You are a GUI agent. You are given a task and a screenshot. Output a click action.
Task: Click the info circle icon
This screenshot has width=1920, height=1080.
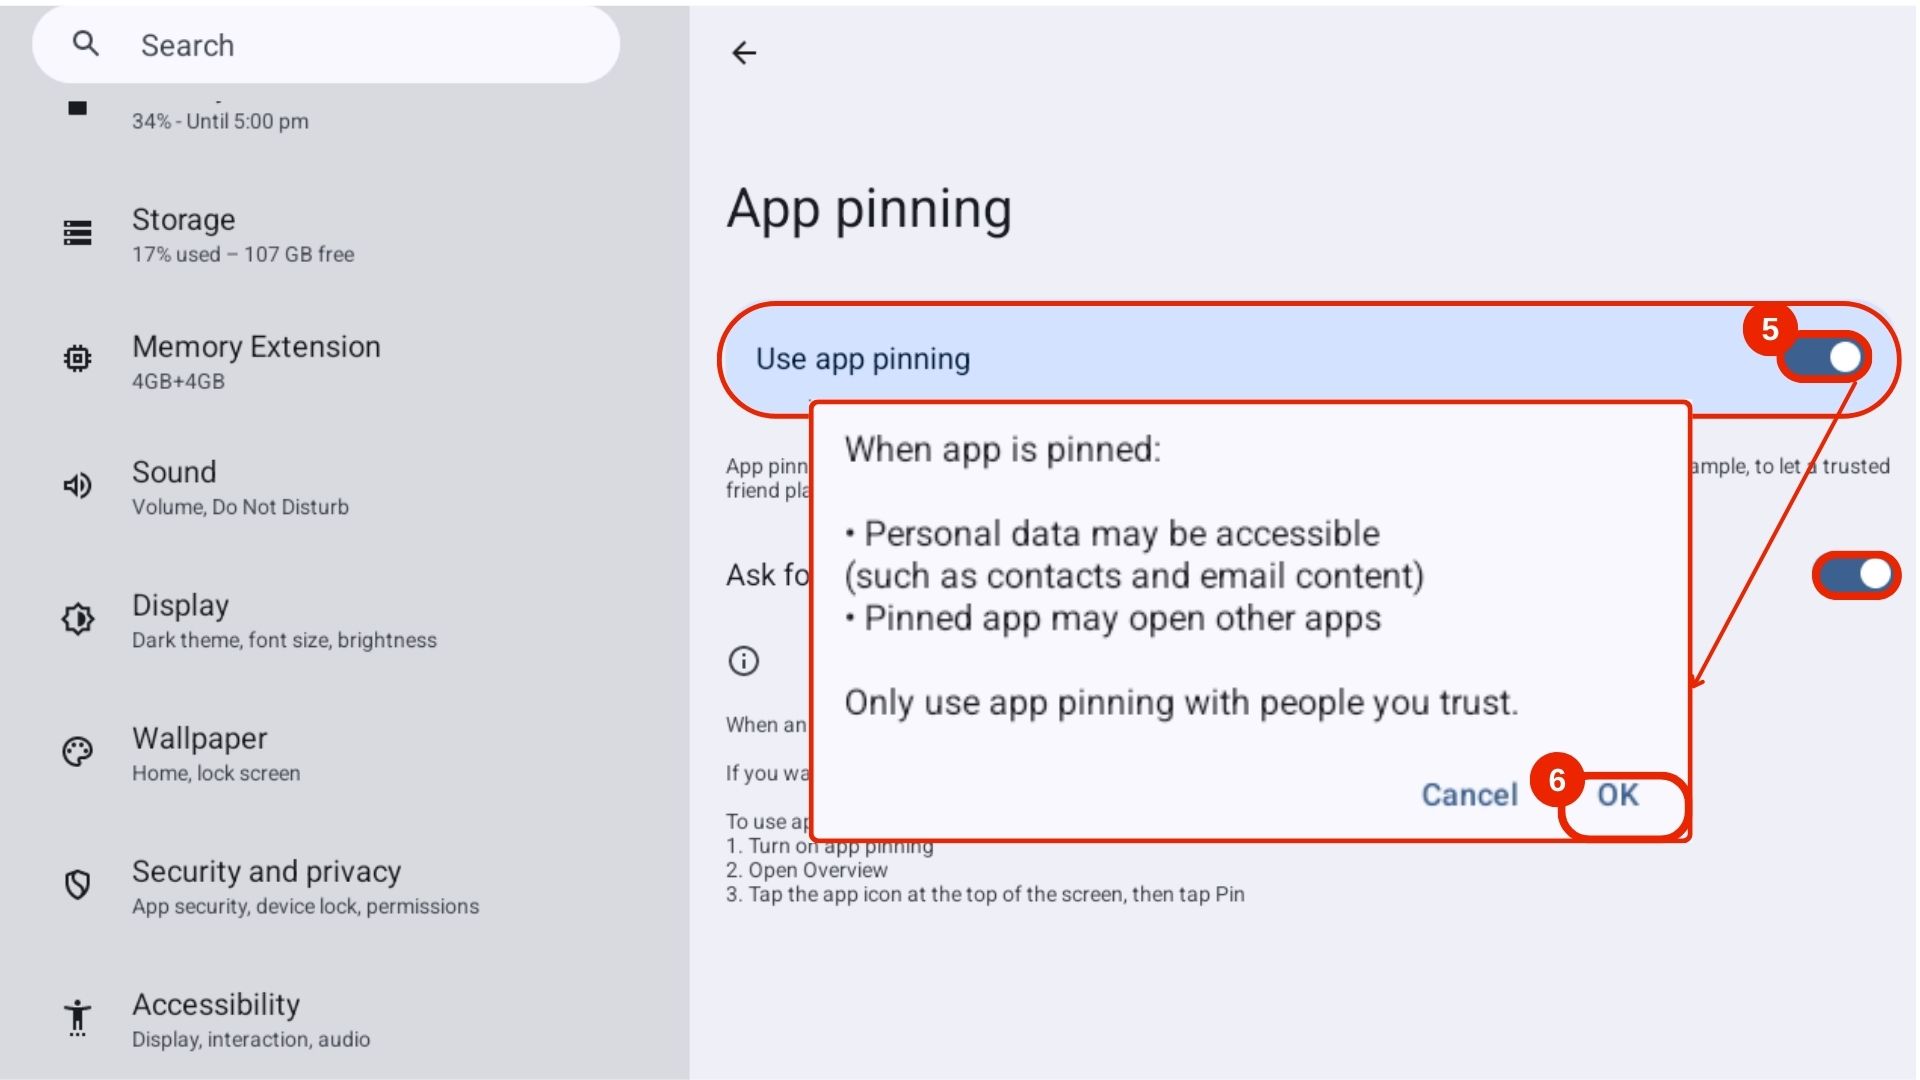(x=744, y=661)
